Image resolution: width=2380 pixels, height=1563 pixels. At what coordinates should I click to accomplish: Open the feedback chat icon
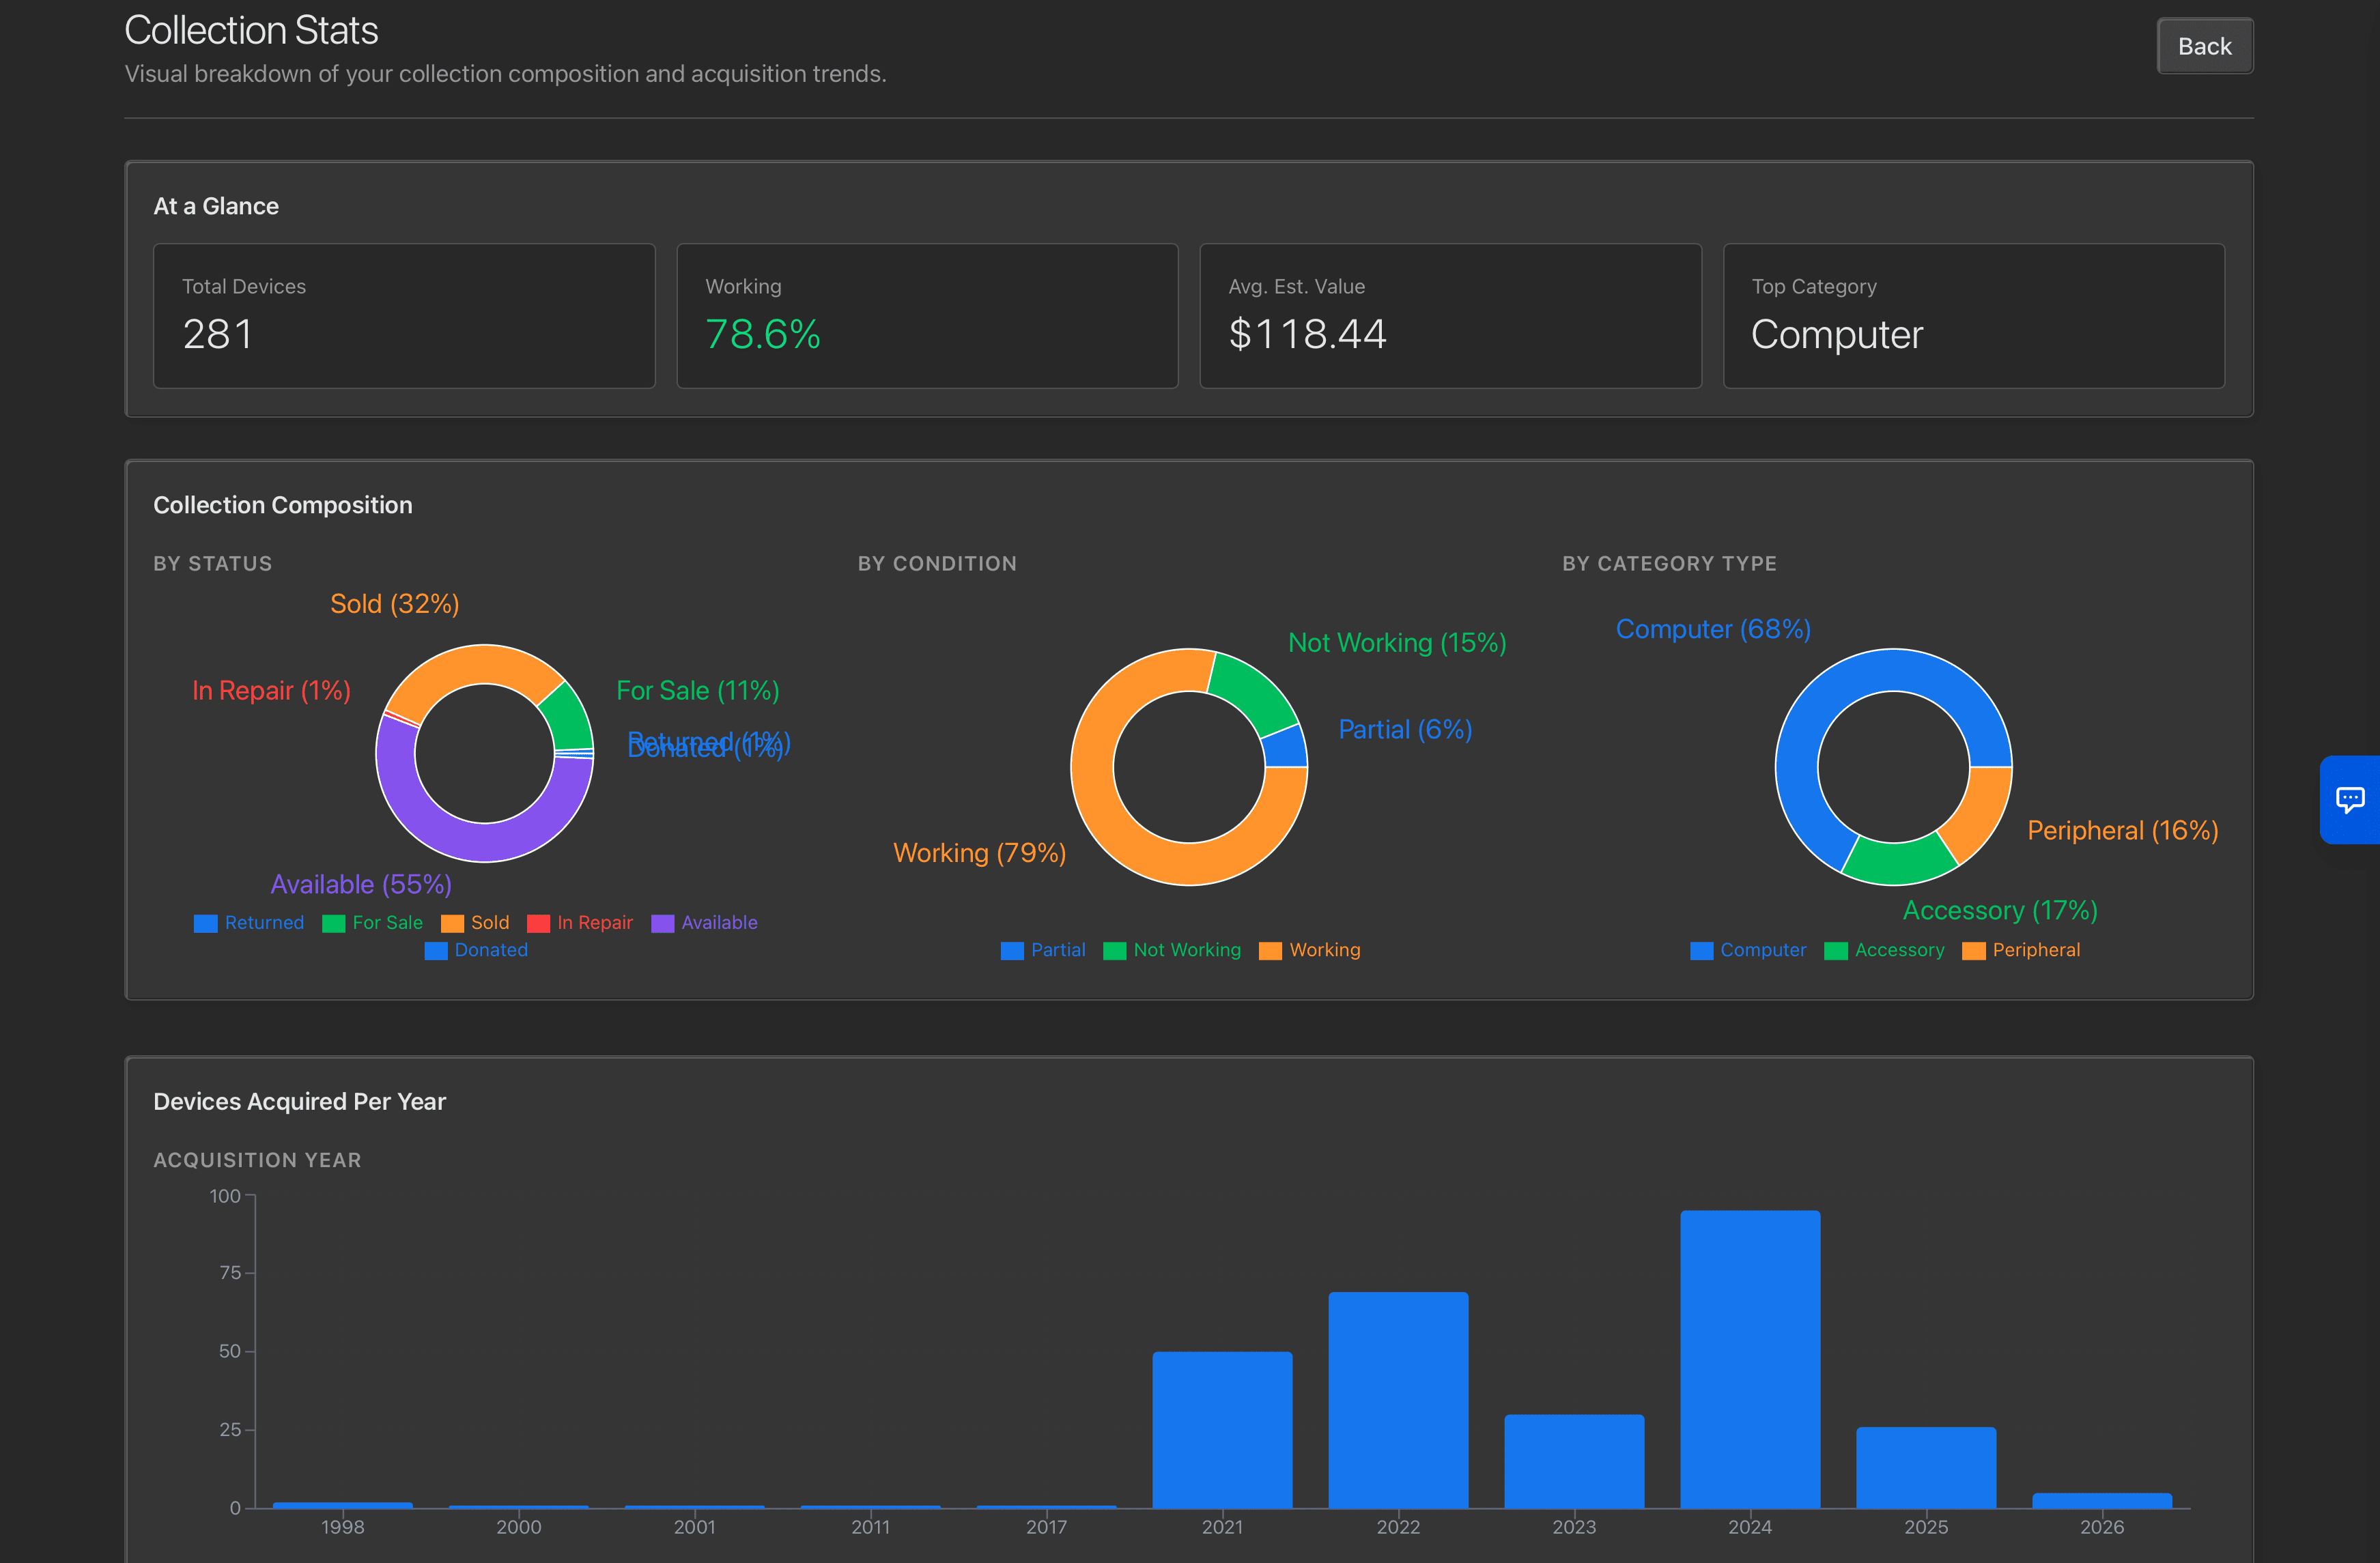click(2349, 799)
